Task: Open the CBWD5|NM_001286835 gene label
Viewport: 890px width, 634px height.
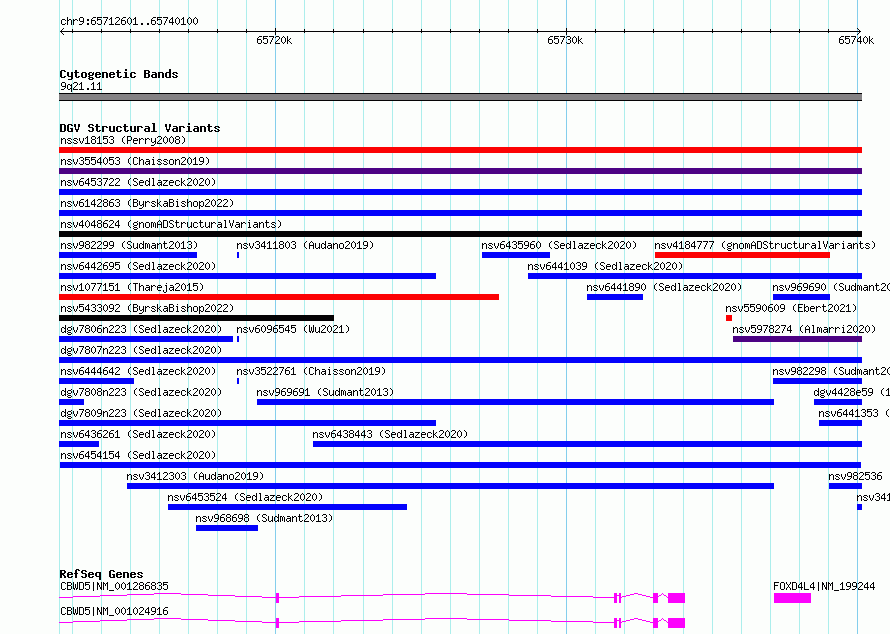Action: coord(114,586)
